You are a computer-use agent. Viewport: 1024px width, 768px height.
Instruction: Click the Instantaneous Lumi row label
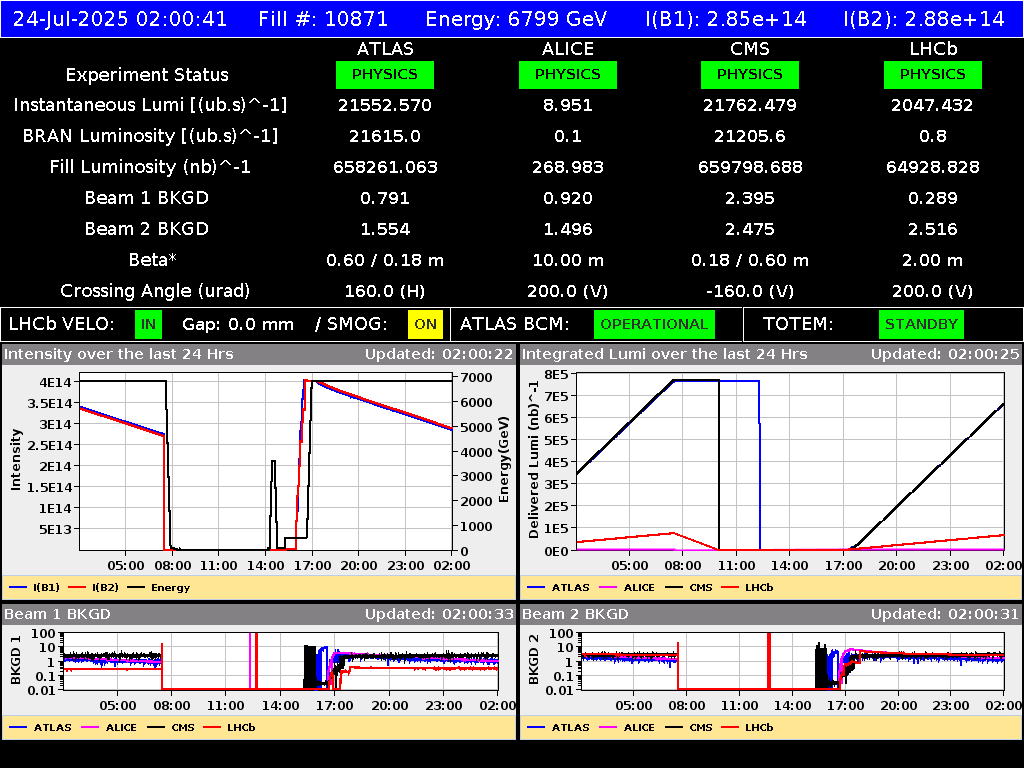(x=150, y=105)
